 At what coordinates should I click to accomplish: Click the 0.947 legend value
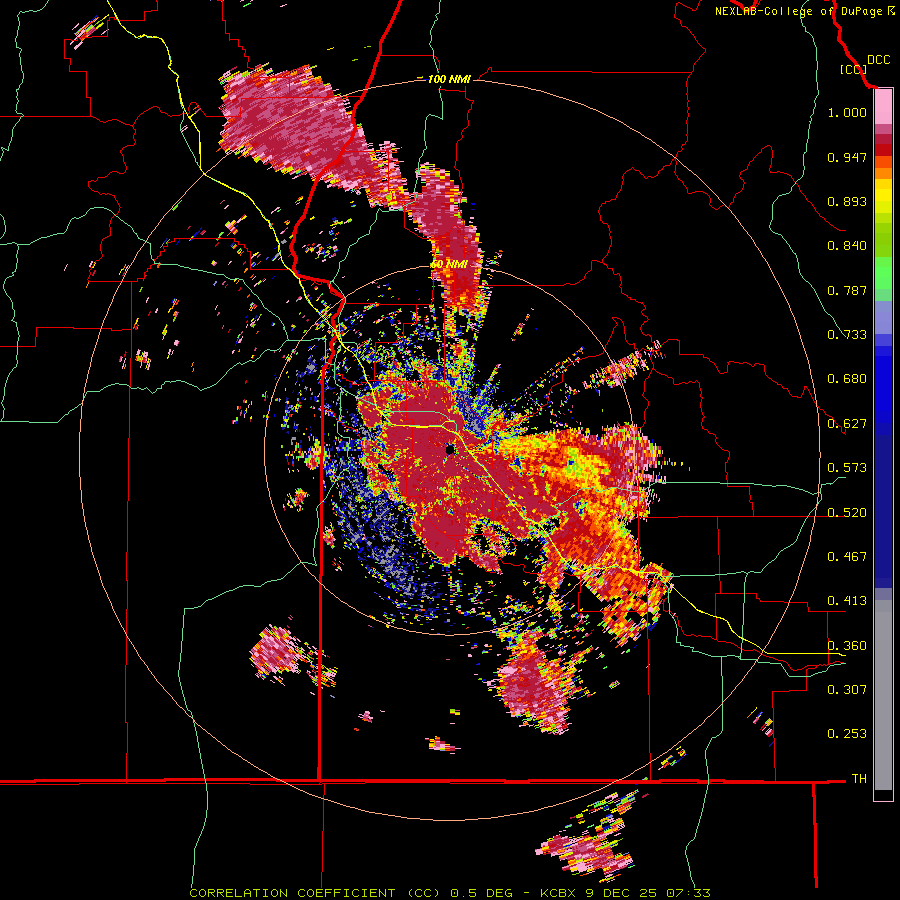[x=847, y=157]
